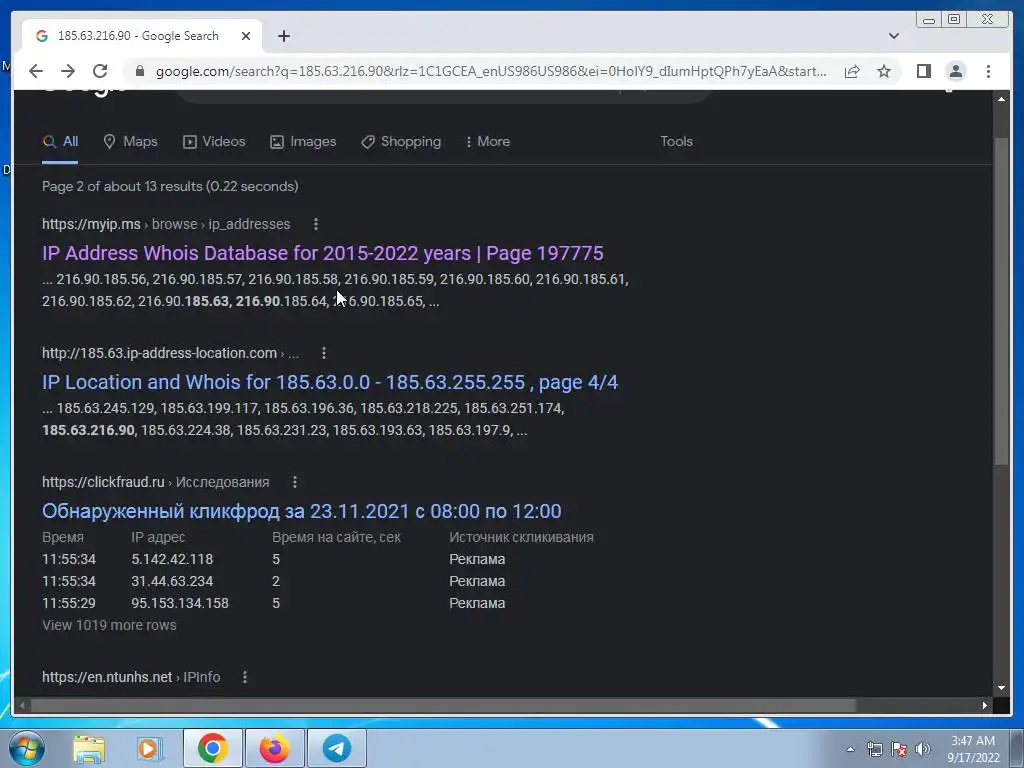Switch to Shopping results tab

pos(401,142)
